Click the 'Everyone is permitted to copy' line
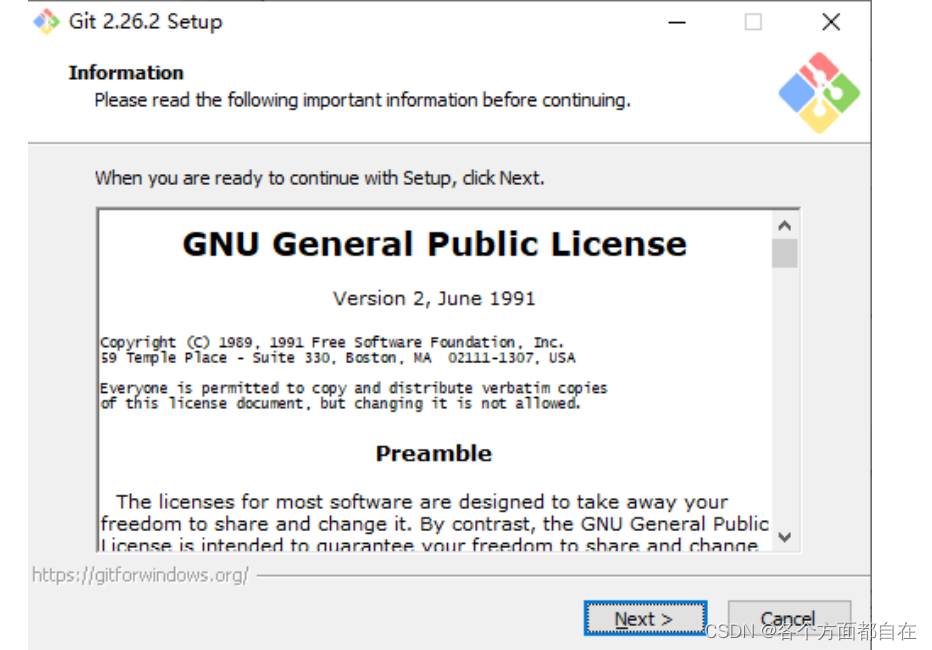Viewport: 932px width, 650px height. (354, 388)
